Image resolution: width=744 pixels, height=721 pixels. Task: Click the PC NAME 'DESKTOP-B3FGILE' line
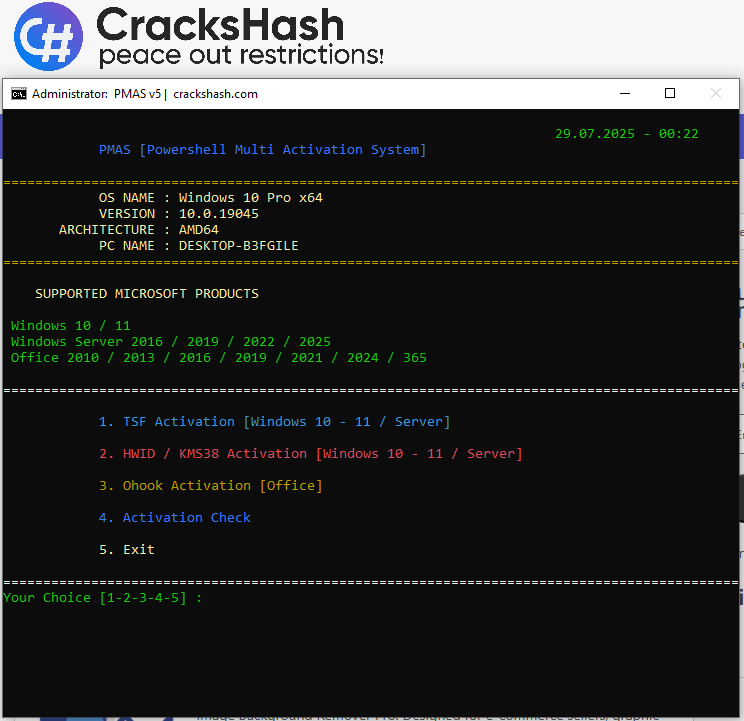pos(198,246)
